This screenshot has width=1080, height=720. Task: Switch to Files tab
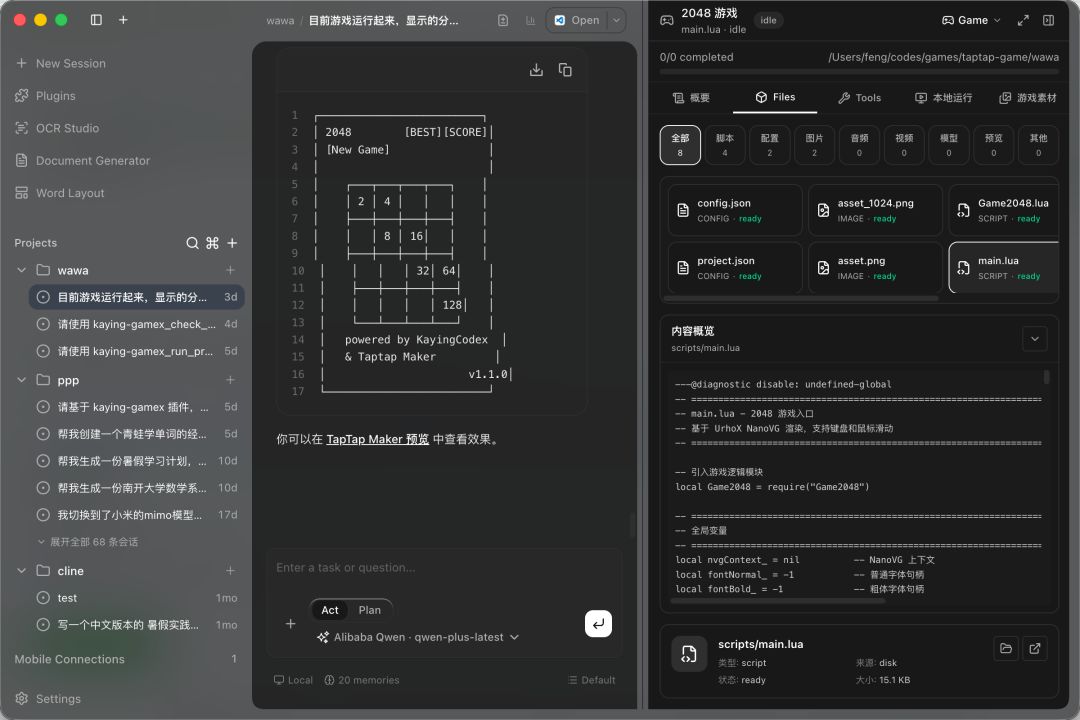click(775, 97)
